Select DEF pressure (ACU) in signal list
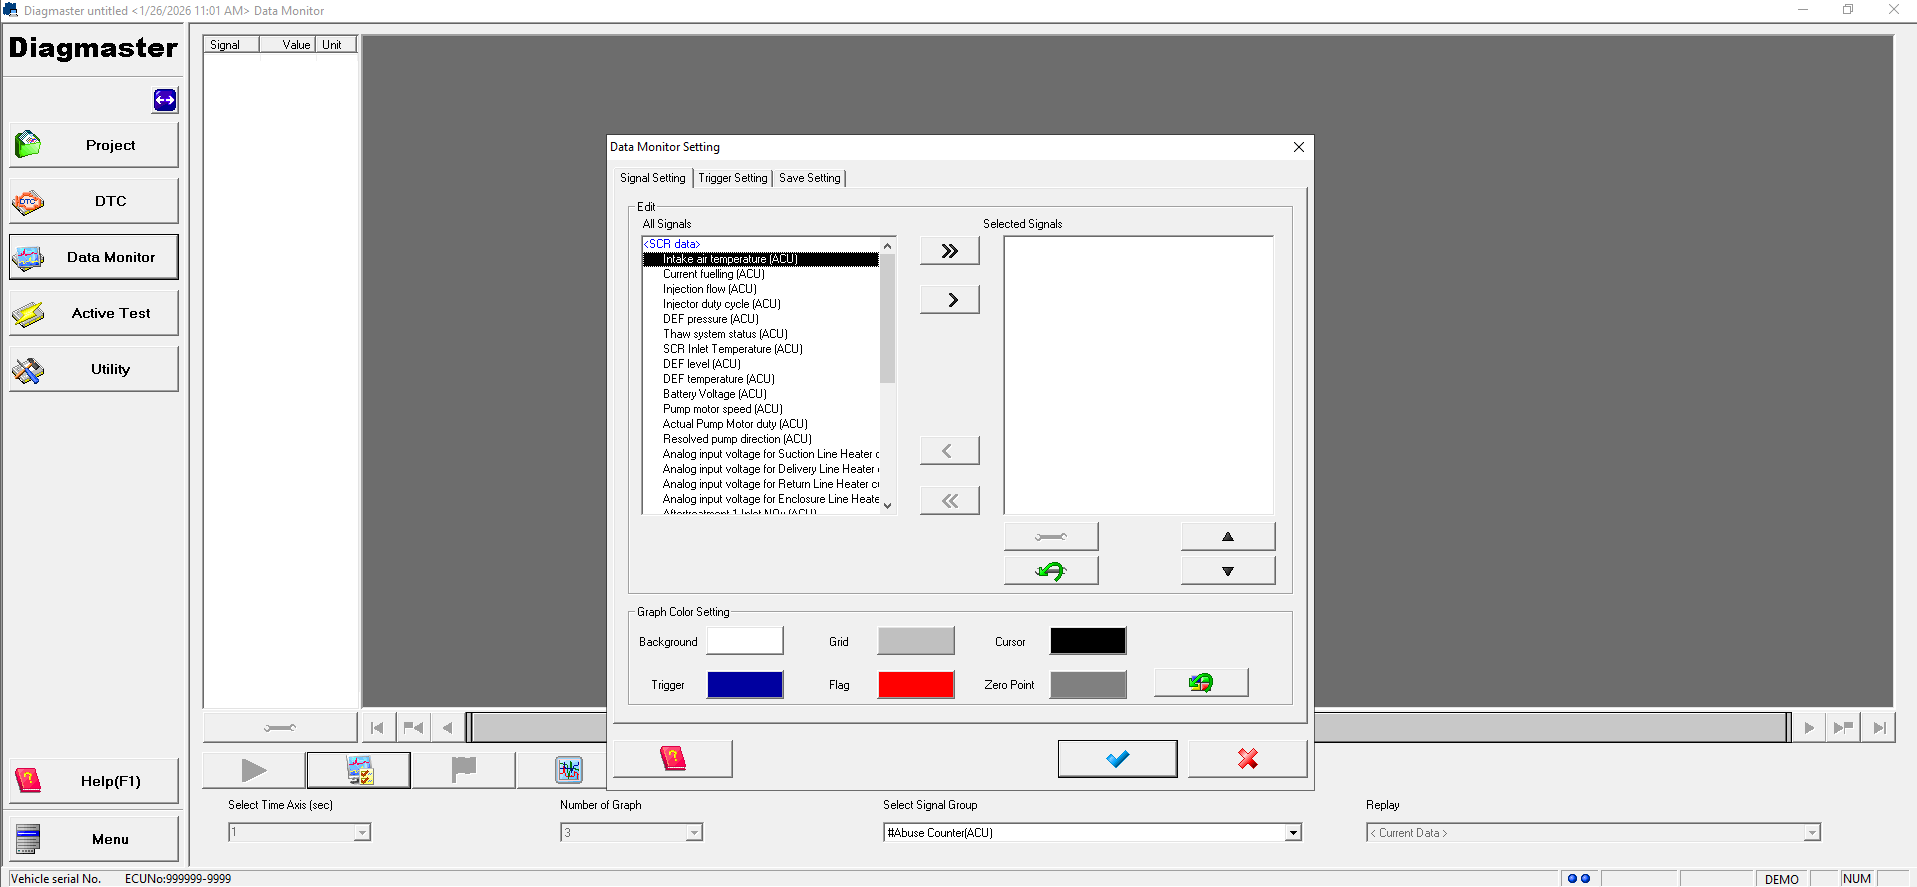Viewport: 1917px width, 887px height. (710, 319)
